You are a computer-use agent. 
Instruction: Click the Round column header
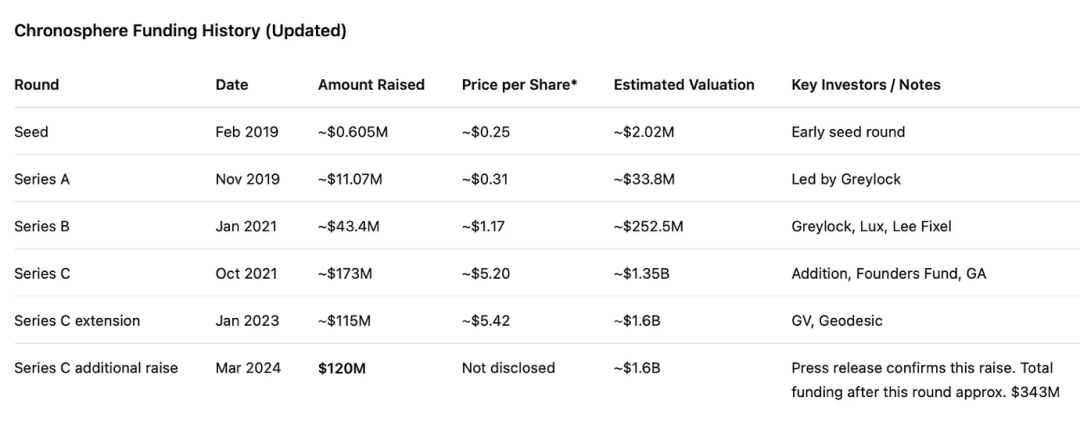point(37,85)
